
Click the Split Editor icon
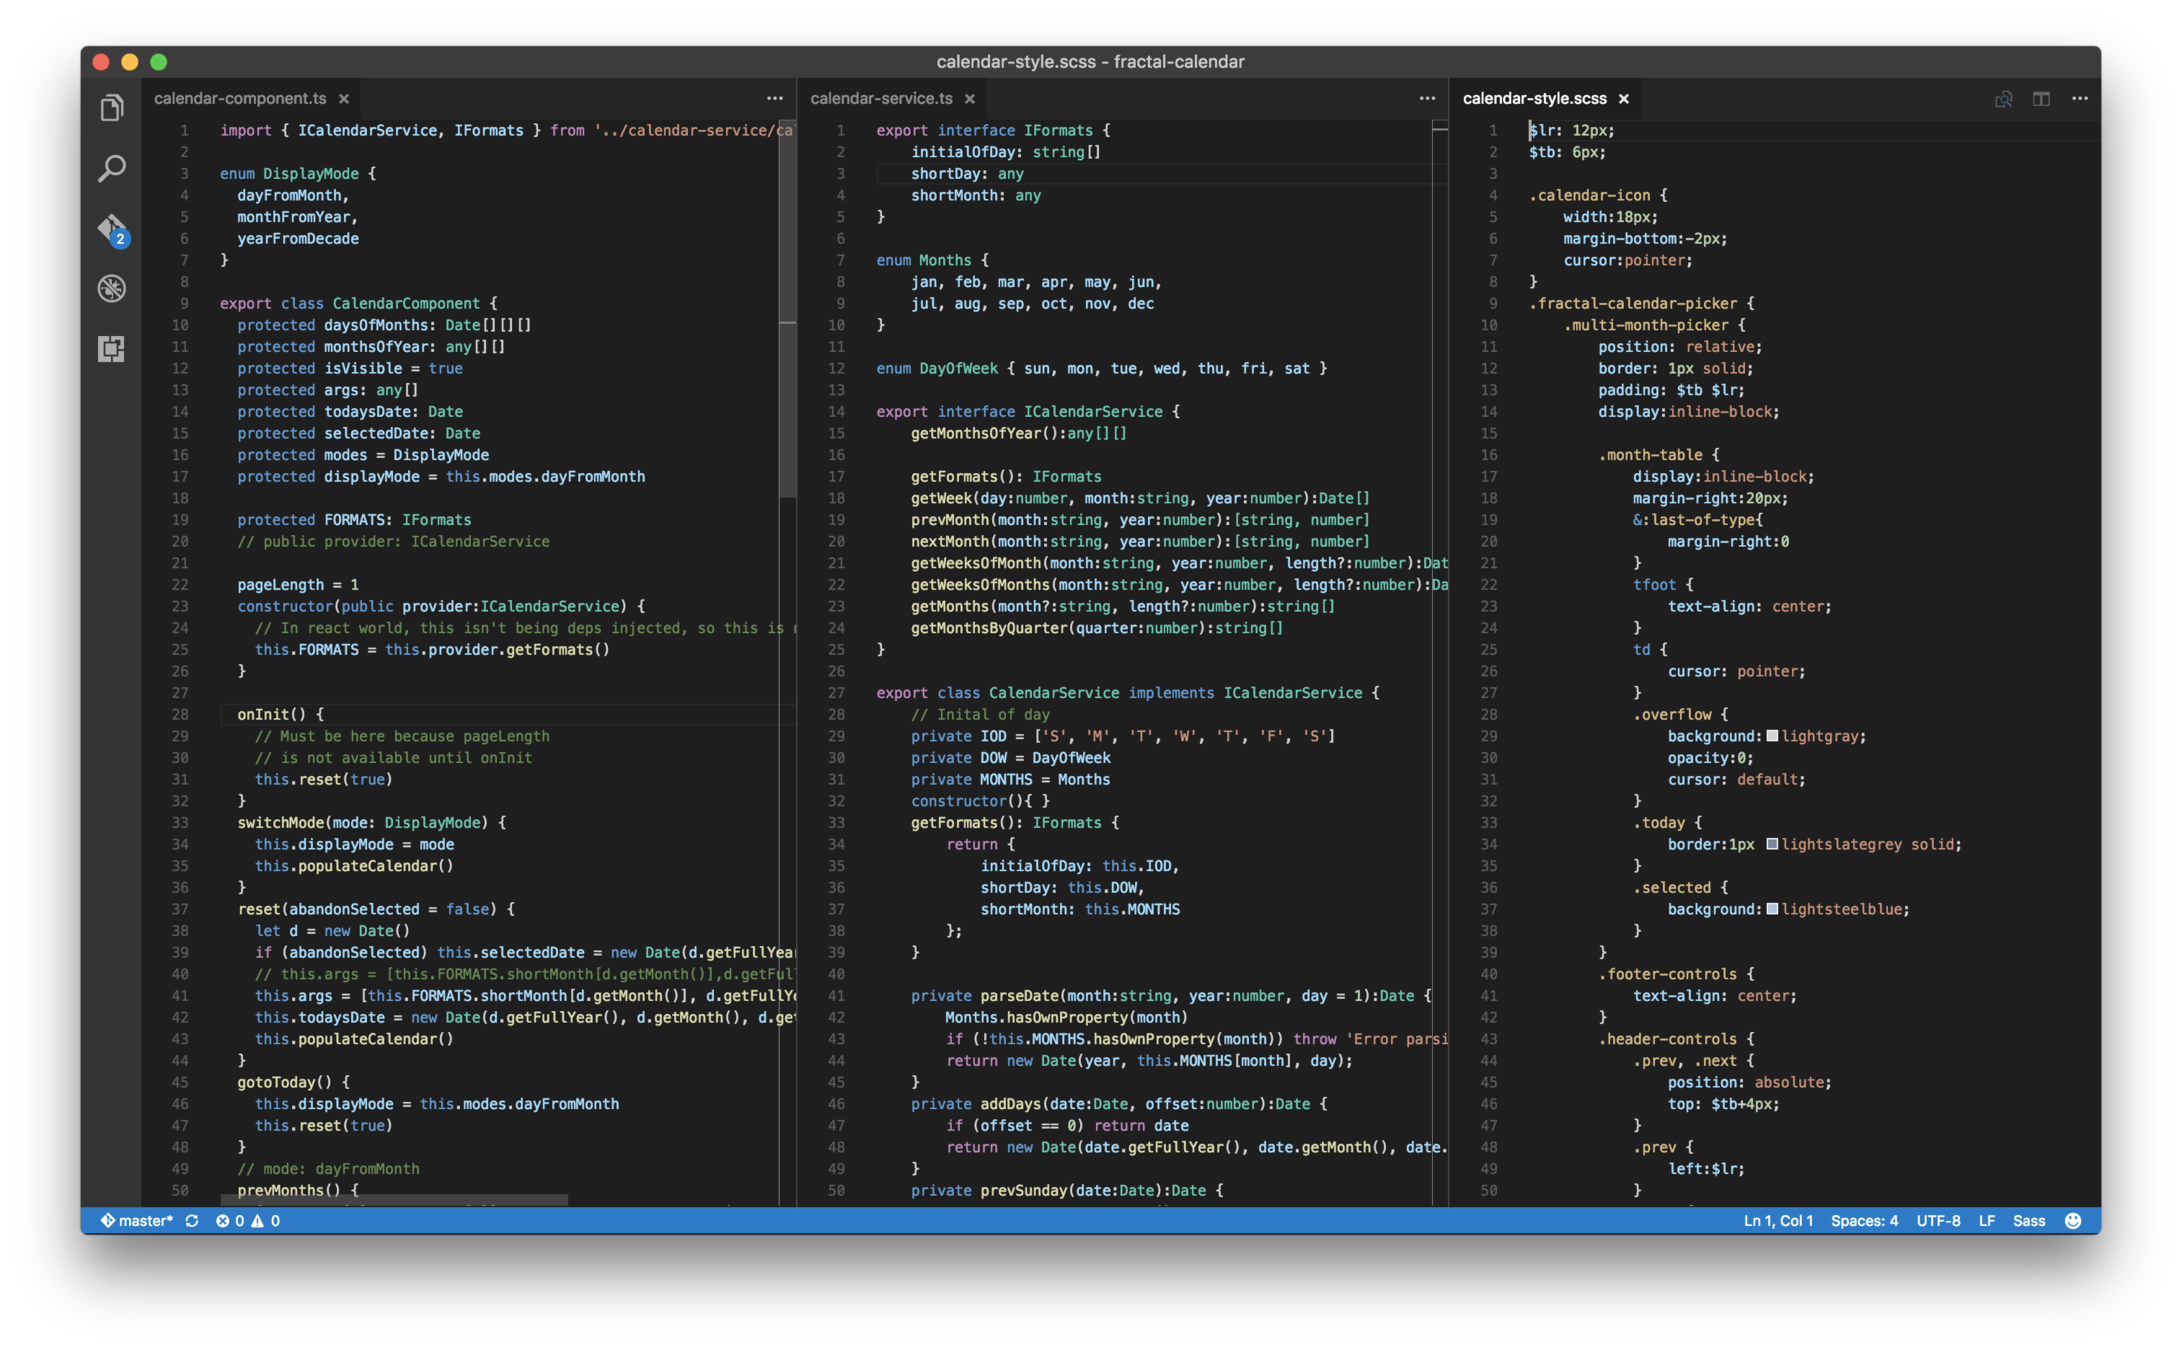click(x=2042, y=99)
